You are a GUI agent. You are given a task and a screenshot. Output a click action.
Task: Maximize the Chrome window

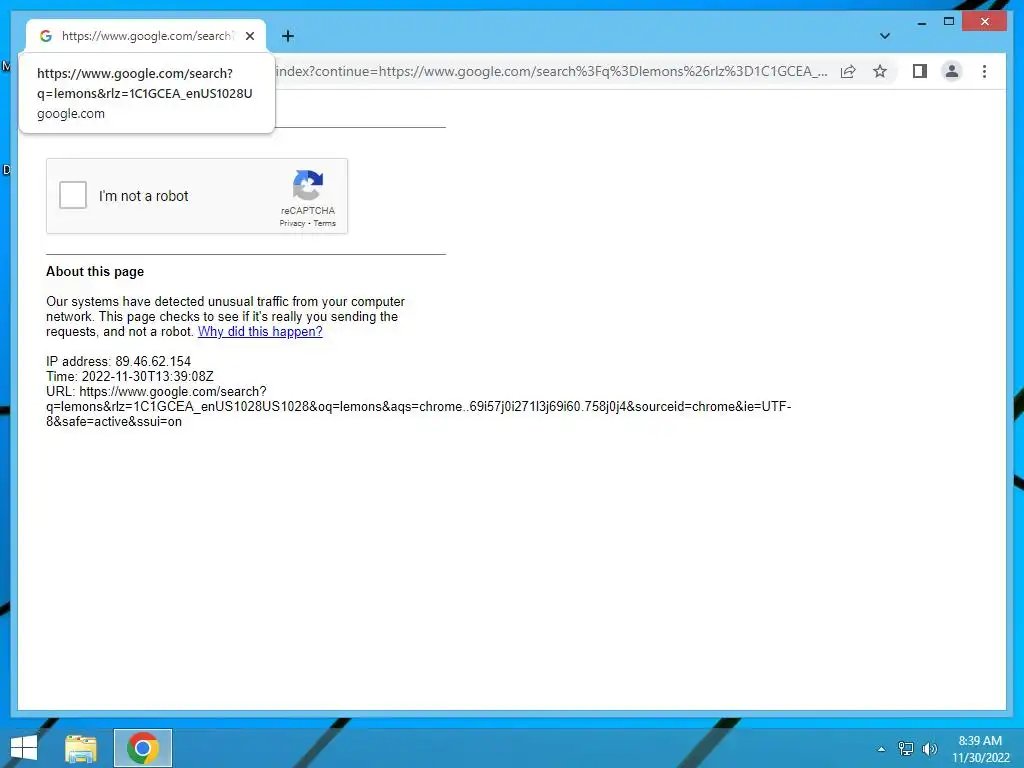pos(949,22)
